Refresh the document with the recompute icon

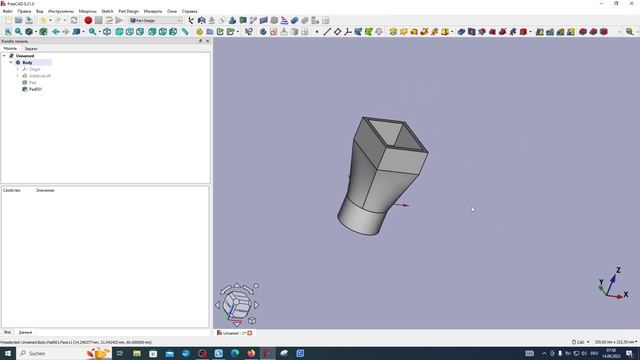74,20
